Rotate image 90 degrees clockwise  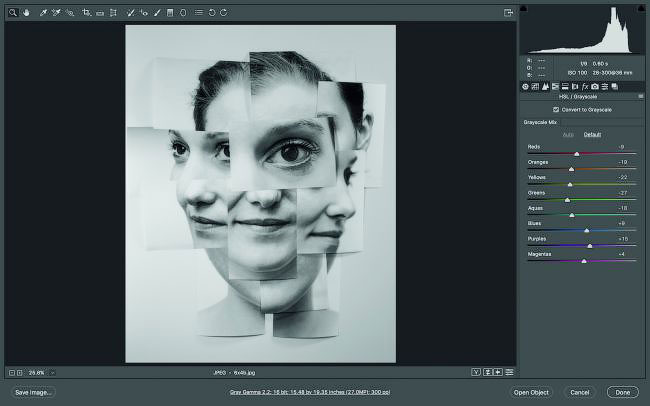click(x=223, y=13)
